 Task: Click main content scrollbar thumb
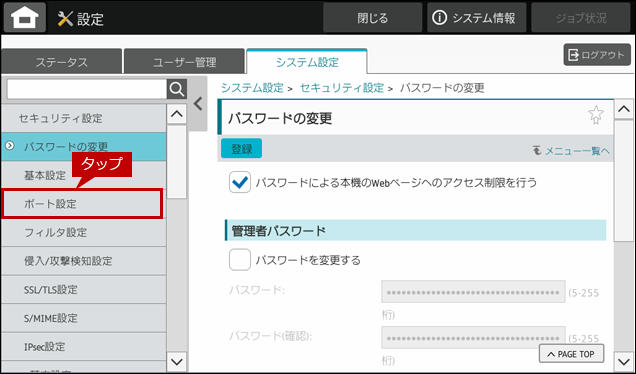pos(624,181)
